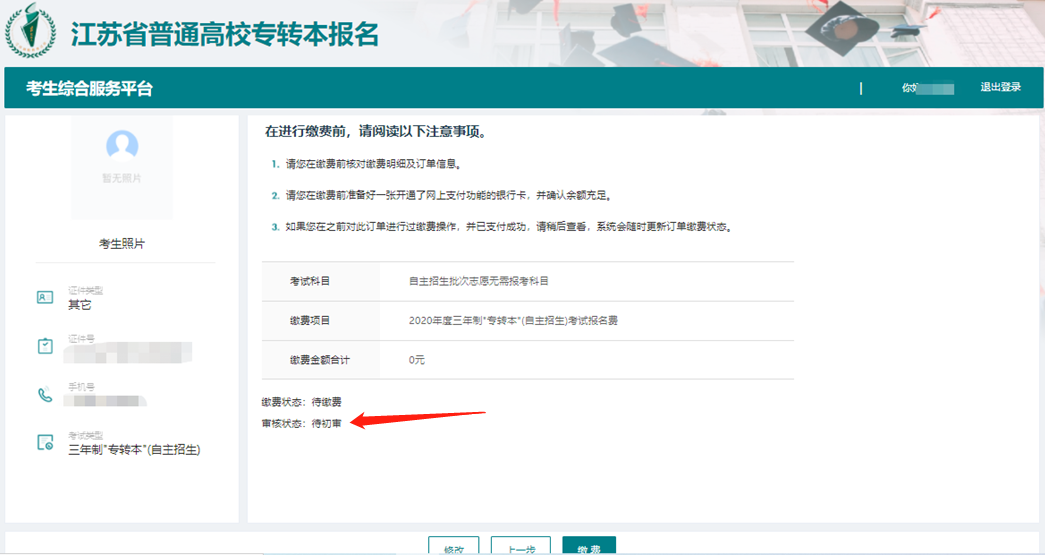The width and height of the screenshot is (1045, 557).
Task: Click the 上一步 previous step button
Action: coord(521,546)
